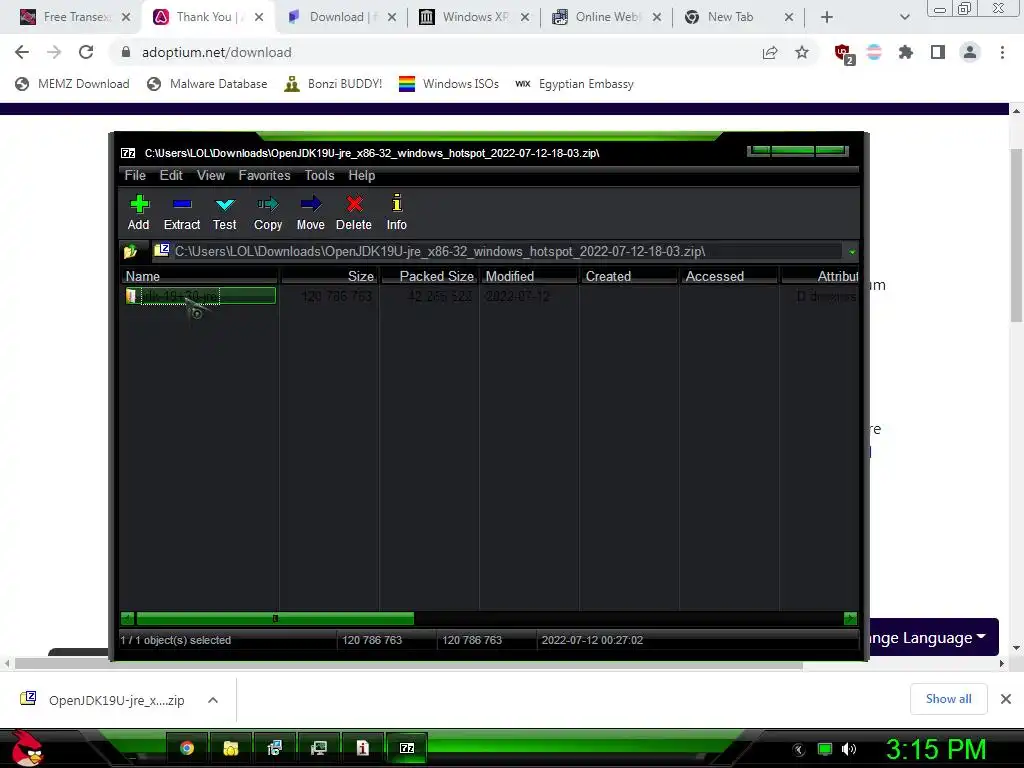Open the Info toolbar icon
Viewport: 1024px width, 768px height.
tap(396, 212)
